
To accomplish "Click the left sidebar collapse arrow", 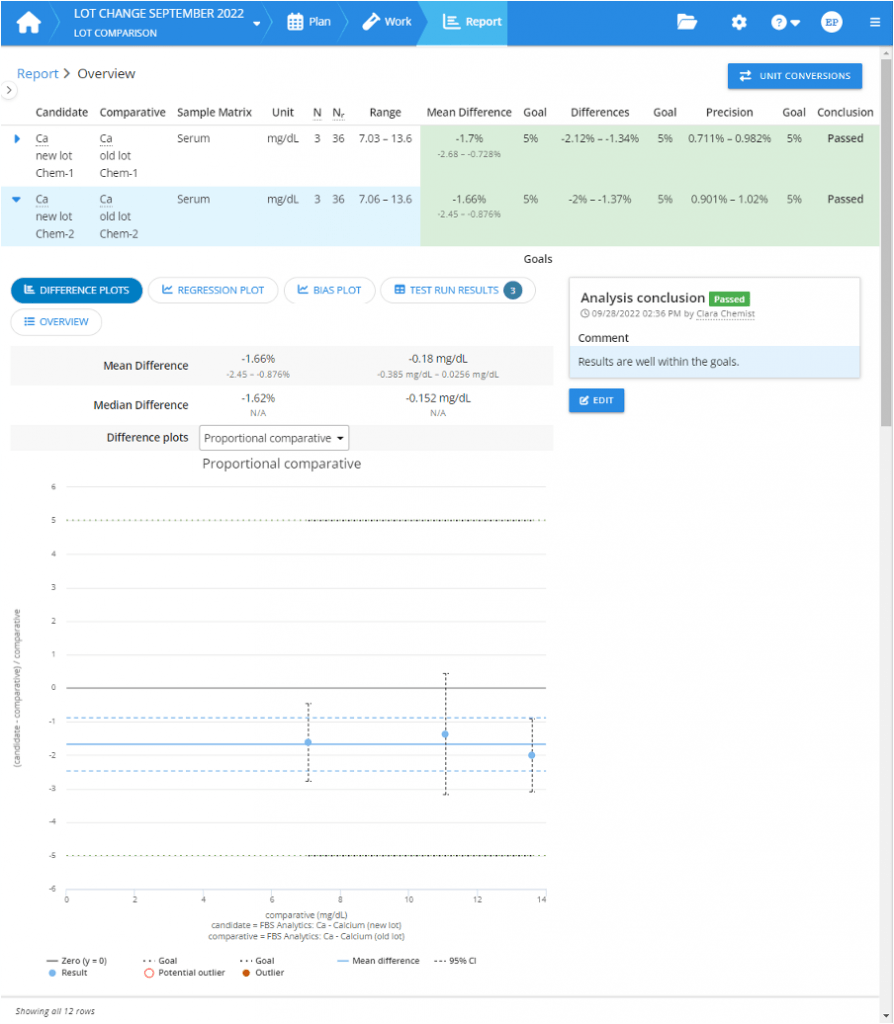I will click(9, 90).
